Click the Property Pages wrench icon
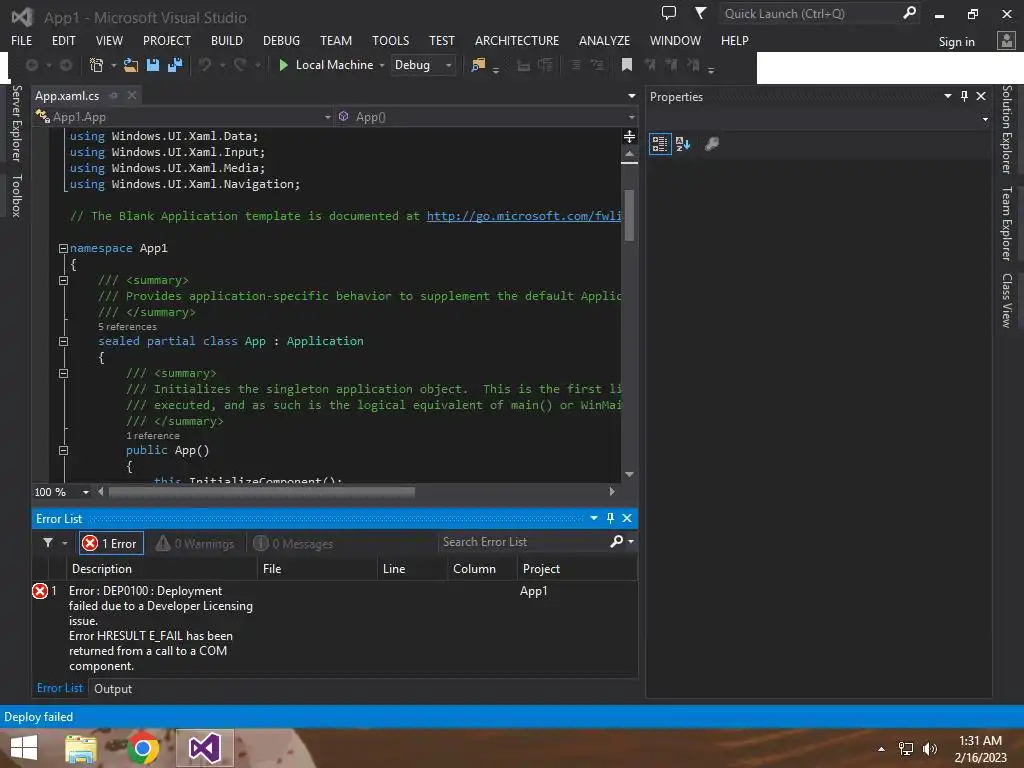The image size is (1024, 768). (712, 144)
